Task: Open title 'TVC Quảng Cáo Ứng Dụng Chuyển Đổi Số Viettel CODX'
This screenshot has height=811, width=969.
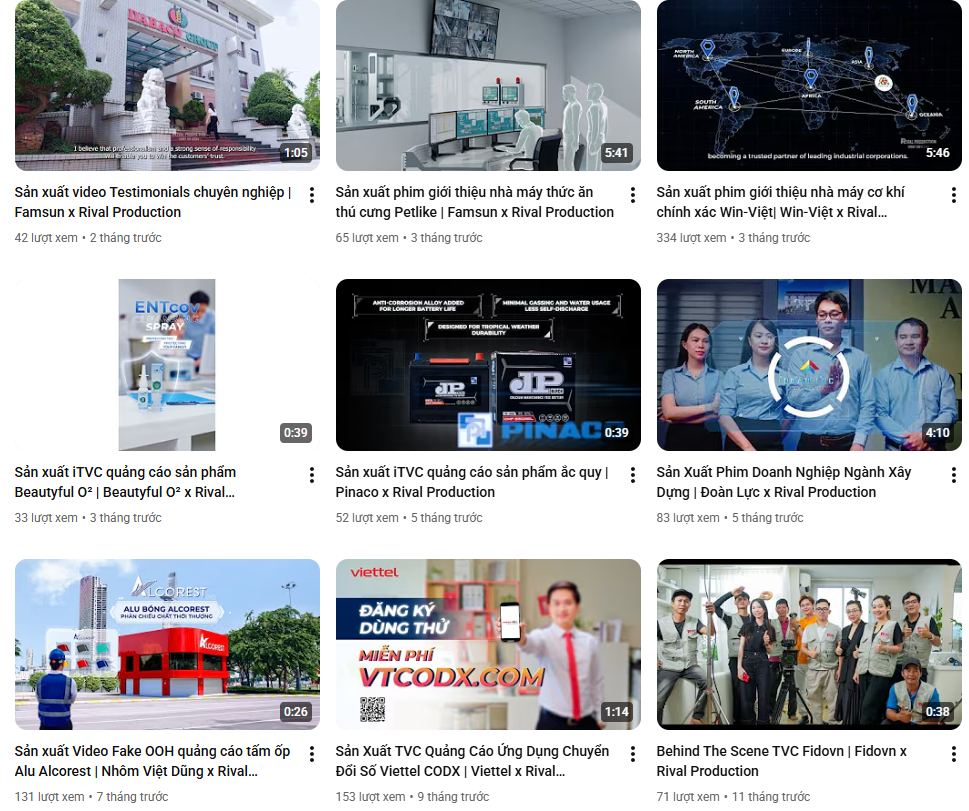Action: pos(472,761)
